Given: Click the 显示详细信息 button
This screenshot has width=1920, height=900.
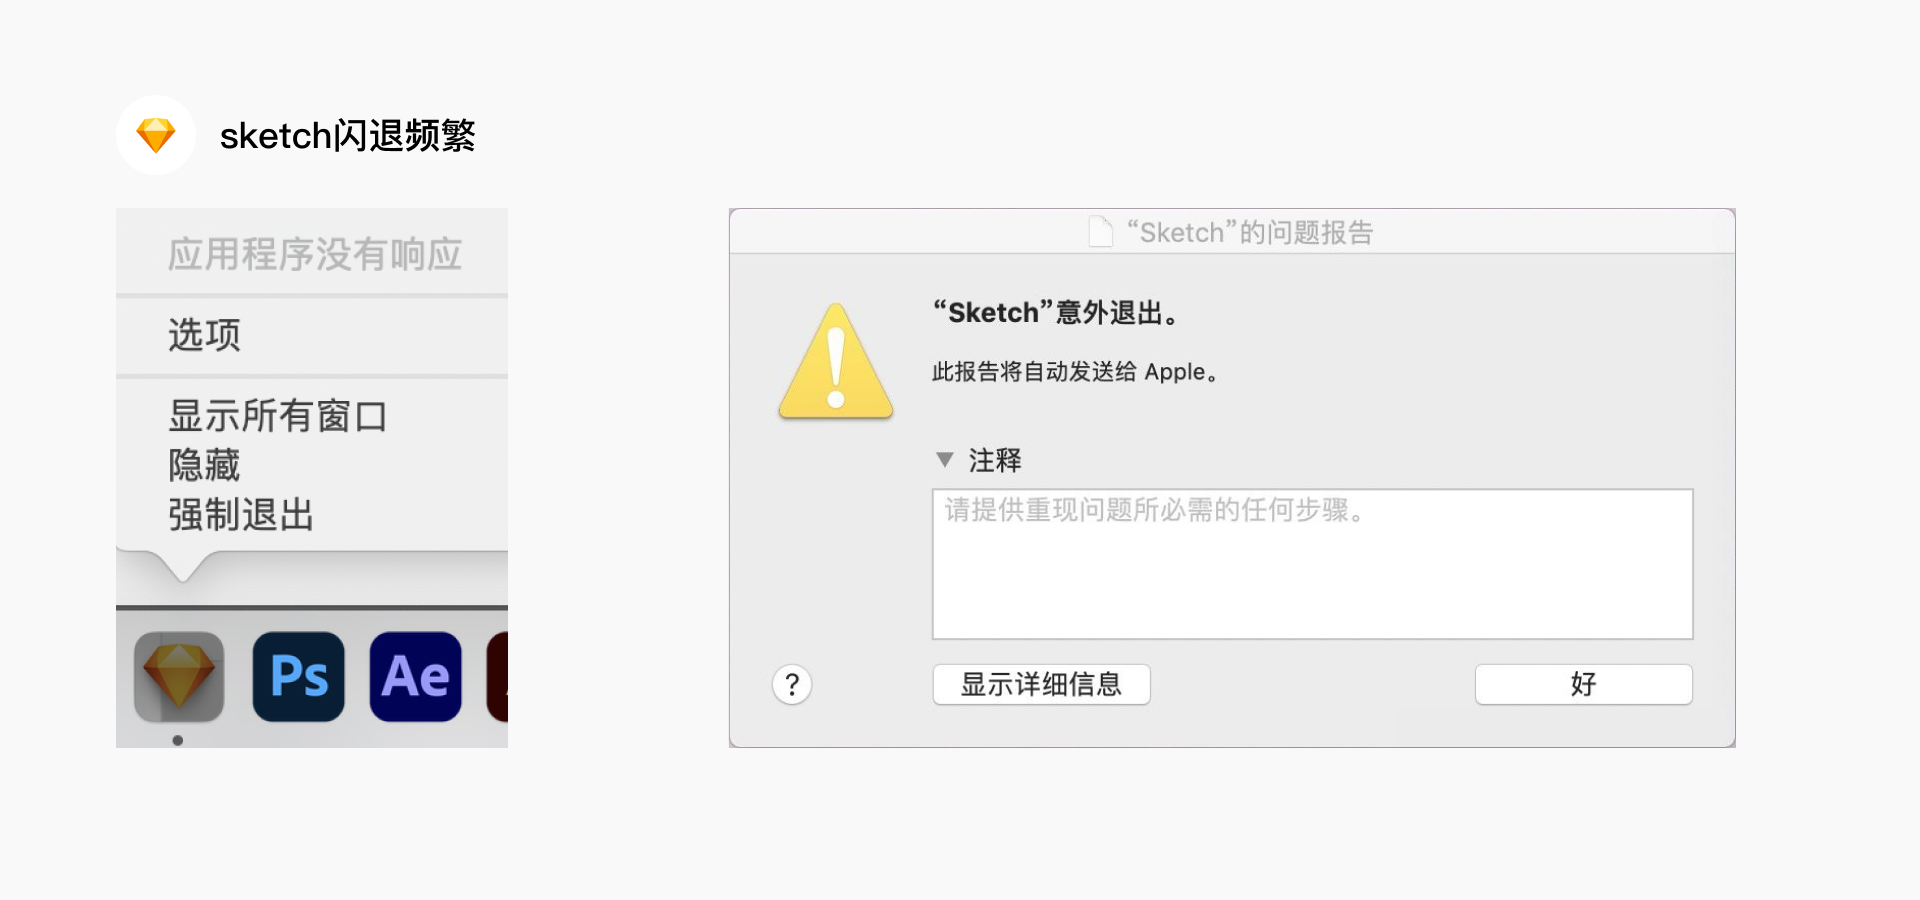Looking at the screenshot, I should 1041,685.
